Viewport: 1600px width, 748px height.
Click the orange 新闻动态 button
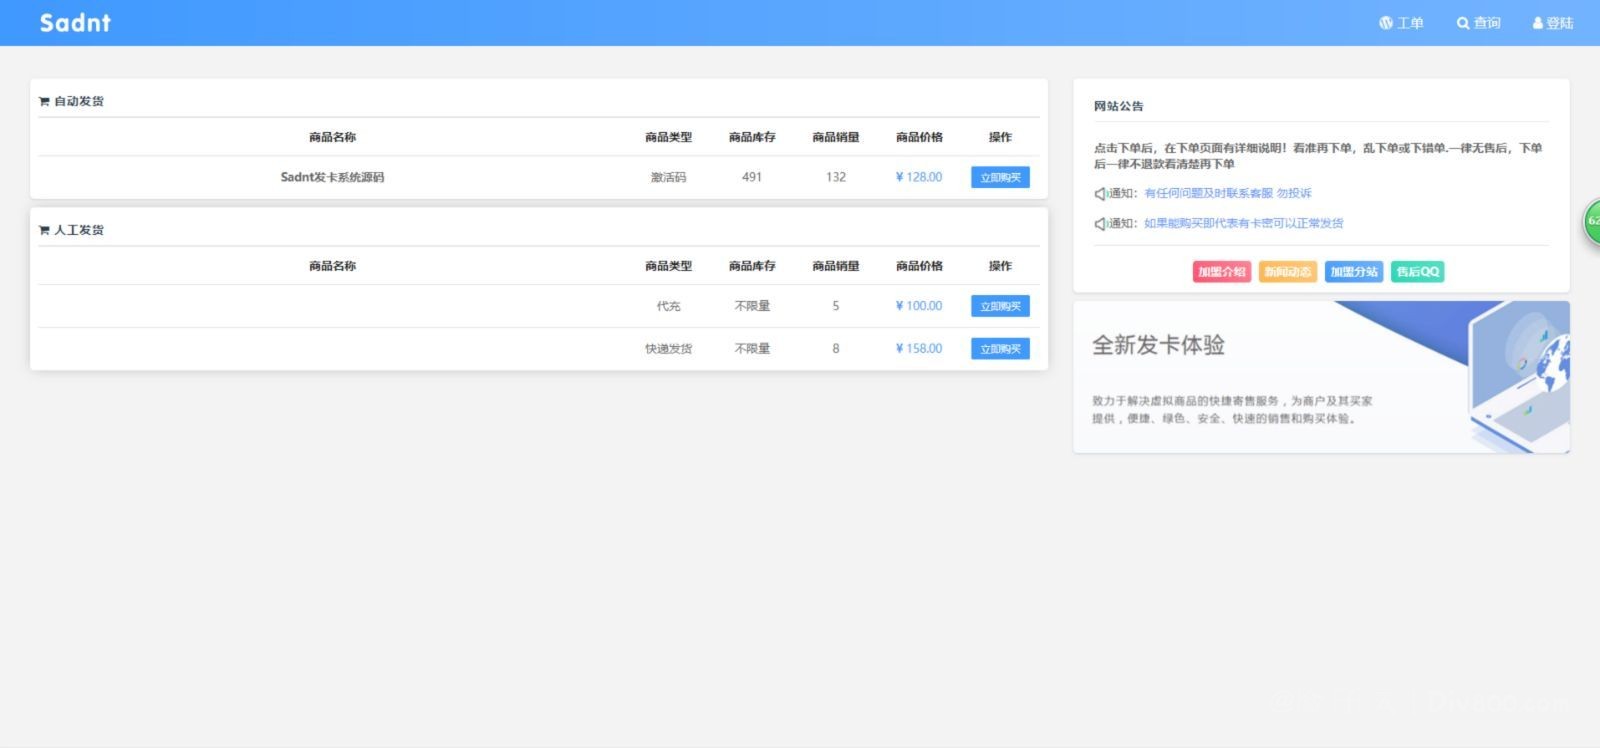point(1287,271)
